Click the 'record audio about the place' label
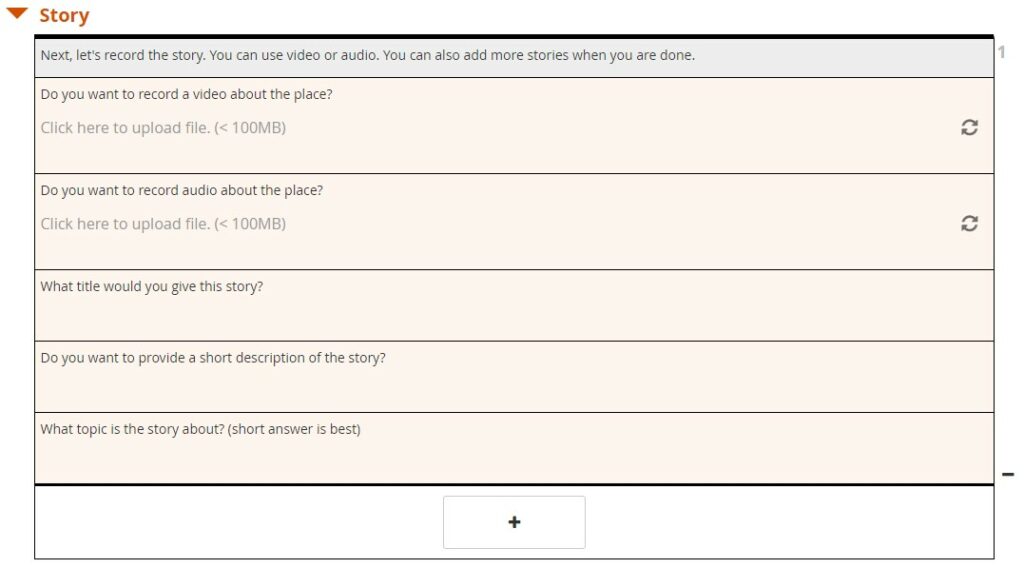The width and height of the screenshot is (1024, 568). pyautogui.click(x=182, y=190)
